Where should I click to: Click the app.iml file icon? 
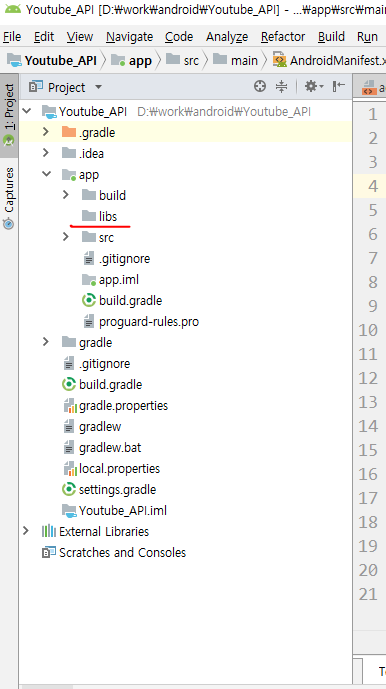(x=89, y=280)
